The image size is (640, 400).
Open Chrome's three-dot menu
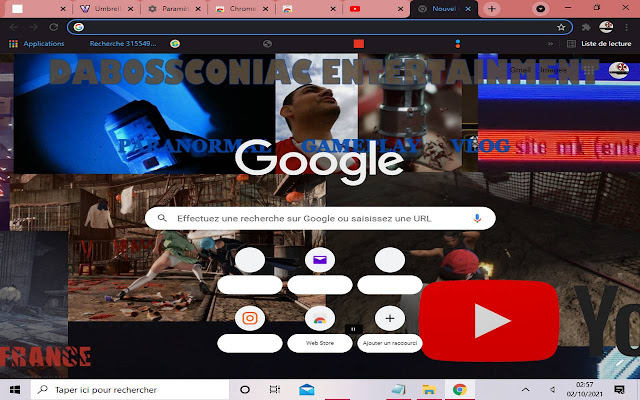(626, 27)
